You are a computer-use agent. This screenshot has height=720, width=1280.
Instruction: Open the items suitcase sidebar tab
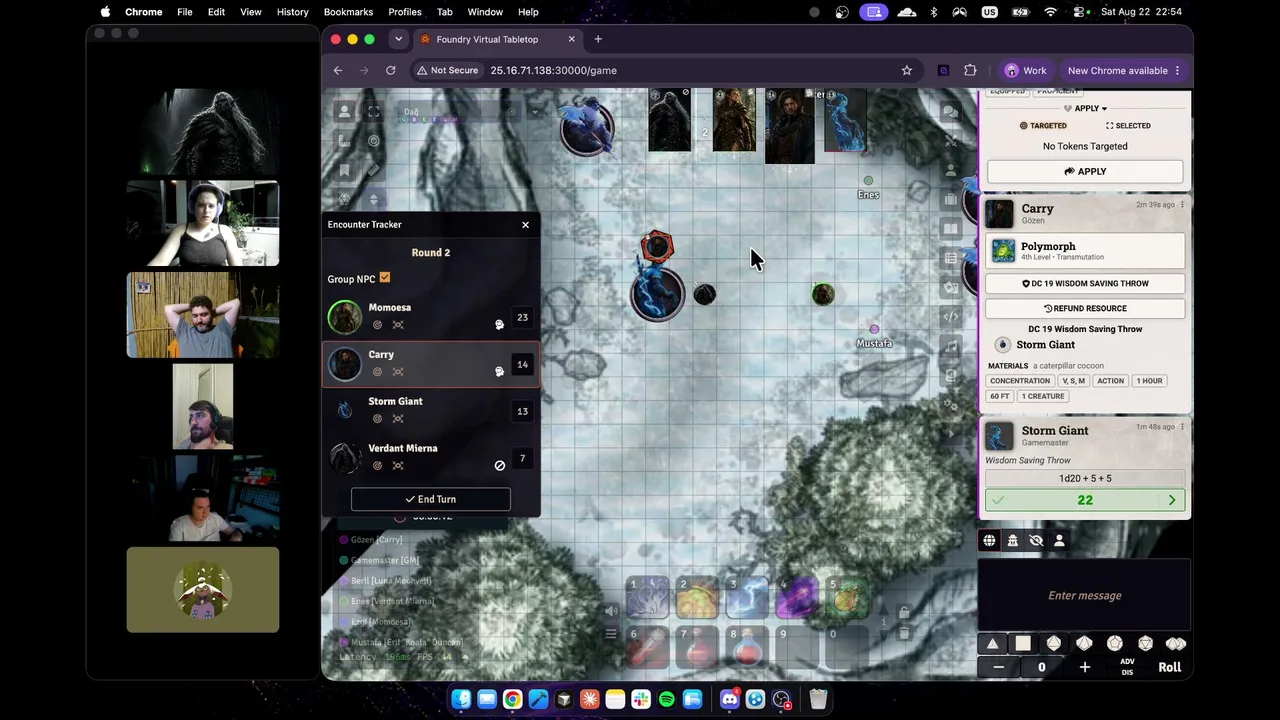[x=951, y=199]
